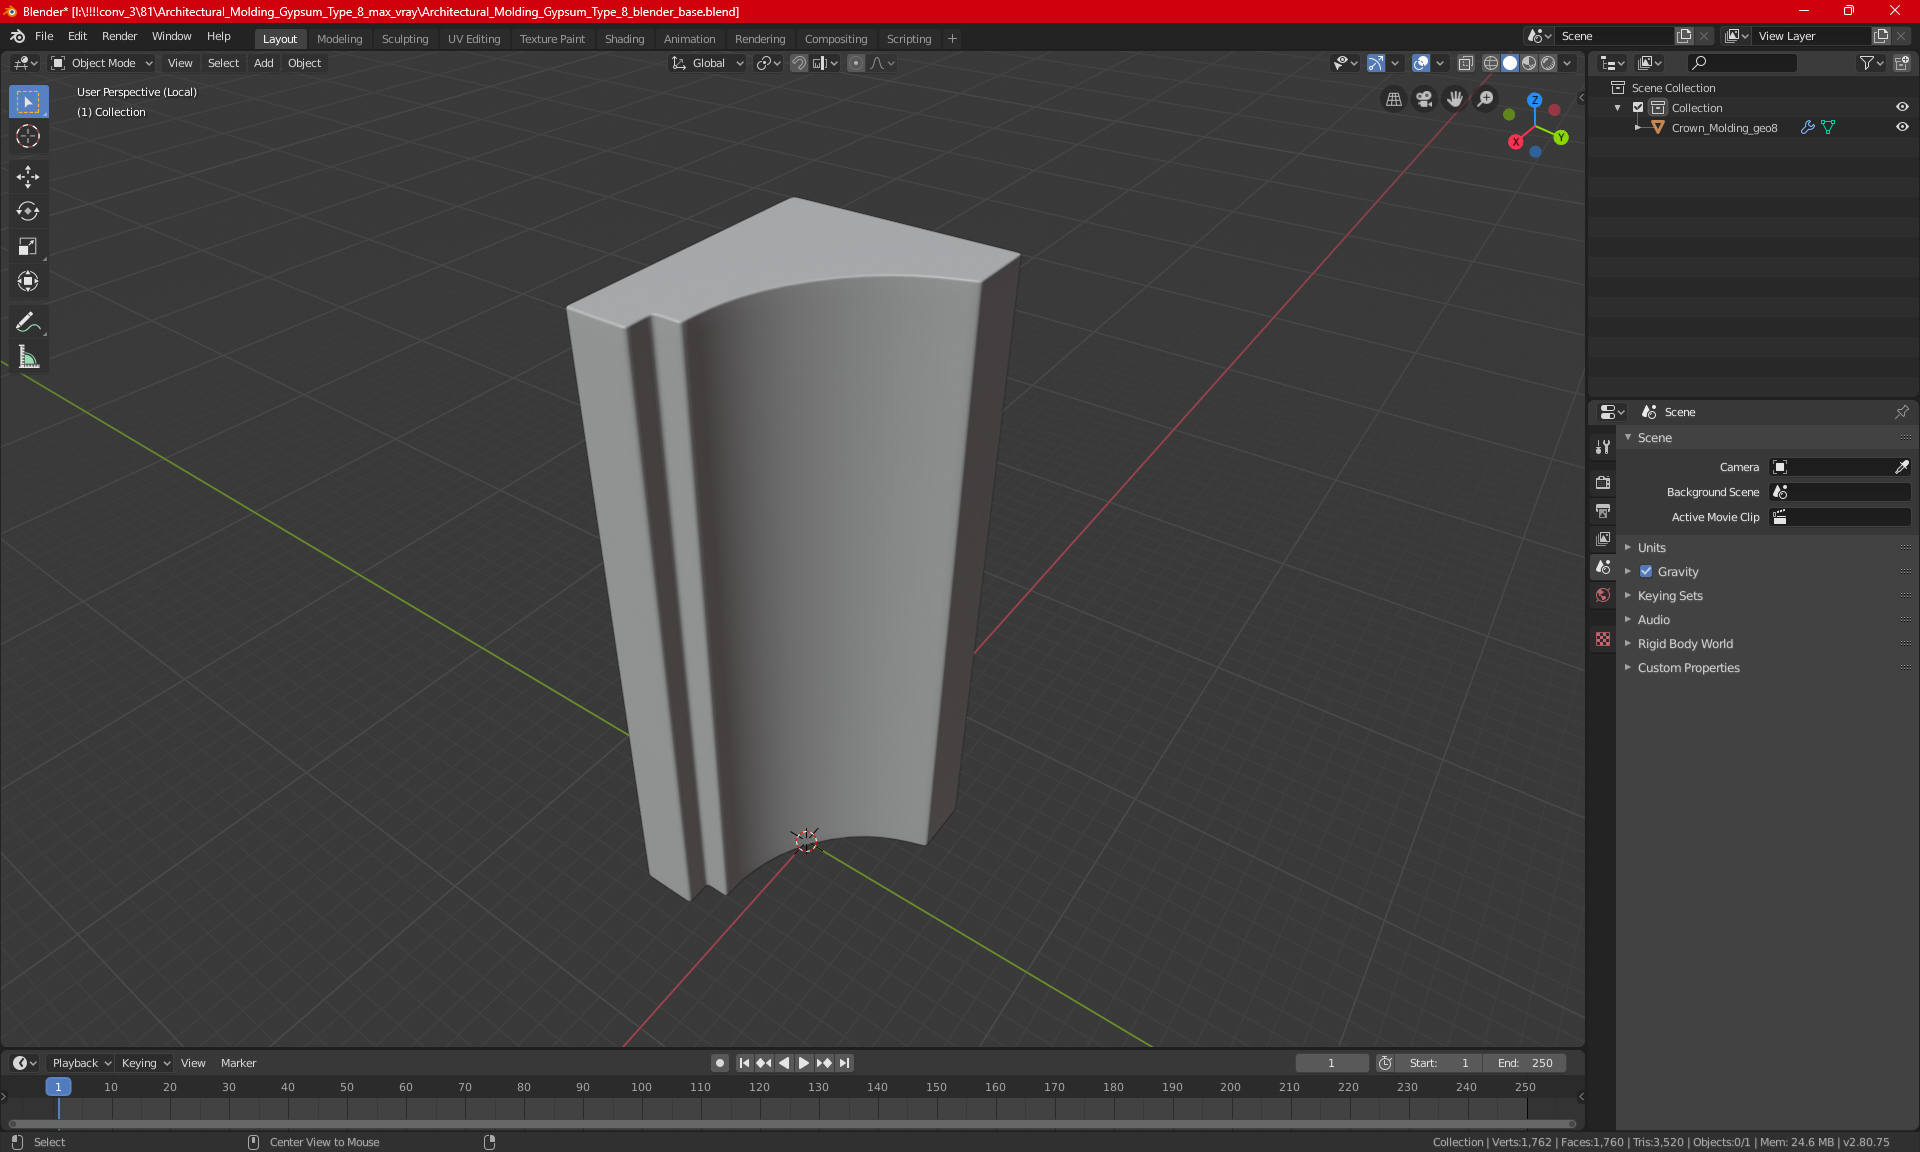Select wireframe viewport shading
The image size is (1920, 1152).
click(1490, 63)
